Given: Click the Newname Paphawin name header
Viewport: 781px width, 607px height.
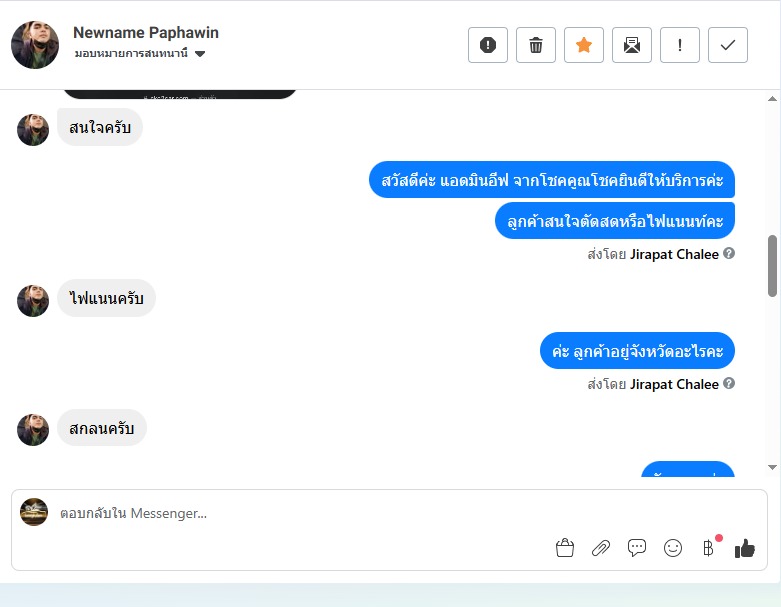Looking at the screenshot, I should (146, 32).
